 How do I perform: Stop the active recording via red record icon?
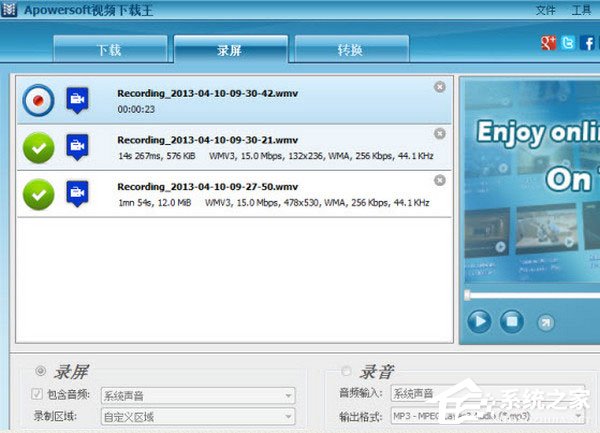coord(38,100)
